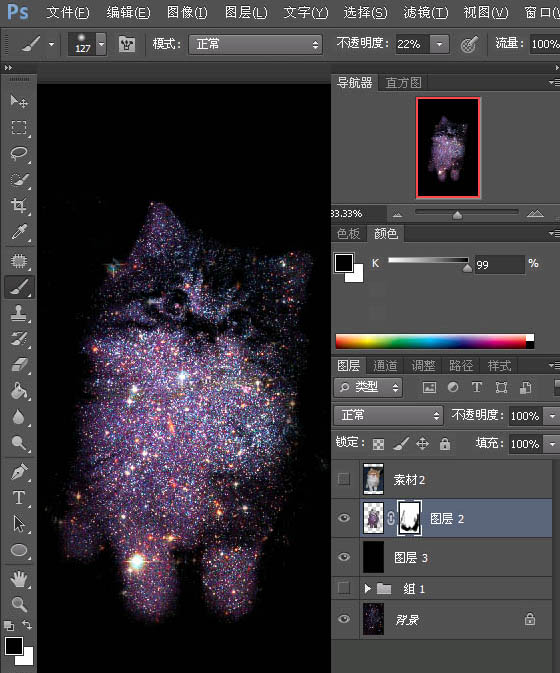Viewport: 560px width, 673px height.
Task: Select the Clone Stamp tool
Action: click(19, 313)
